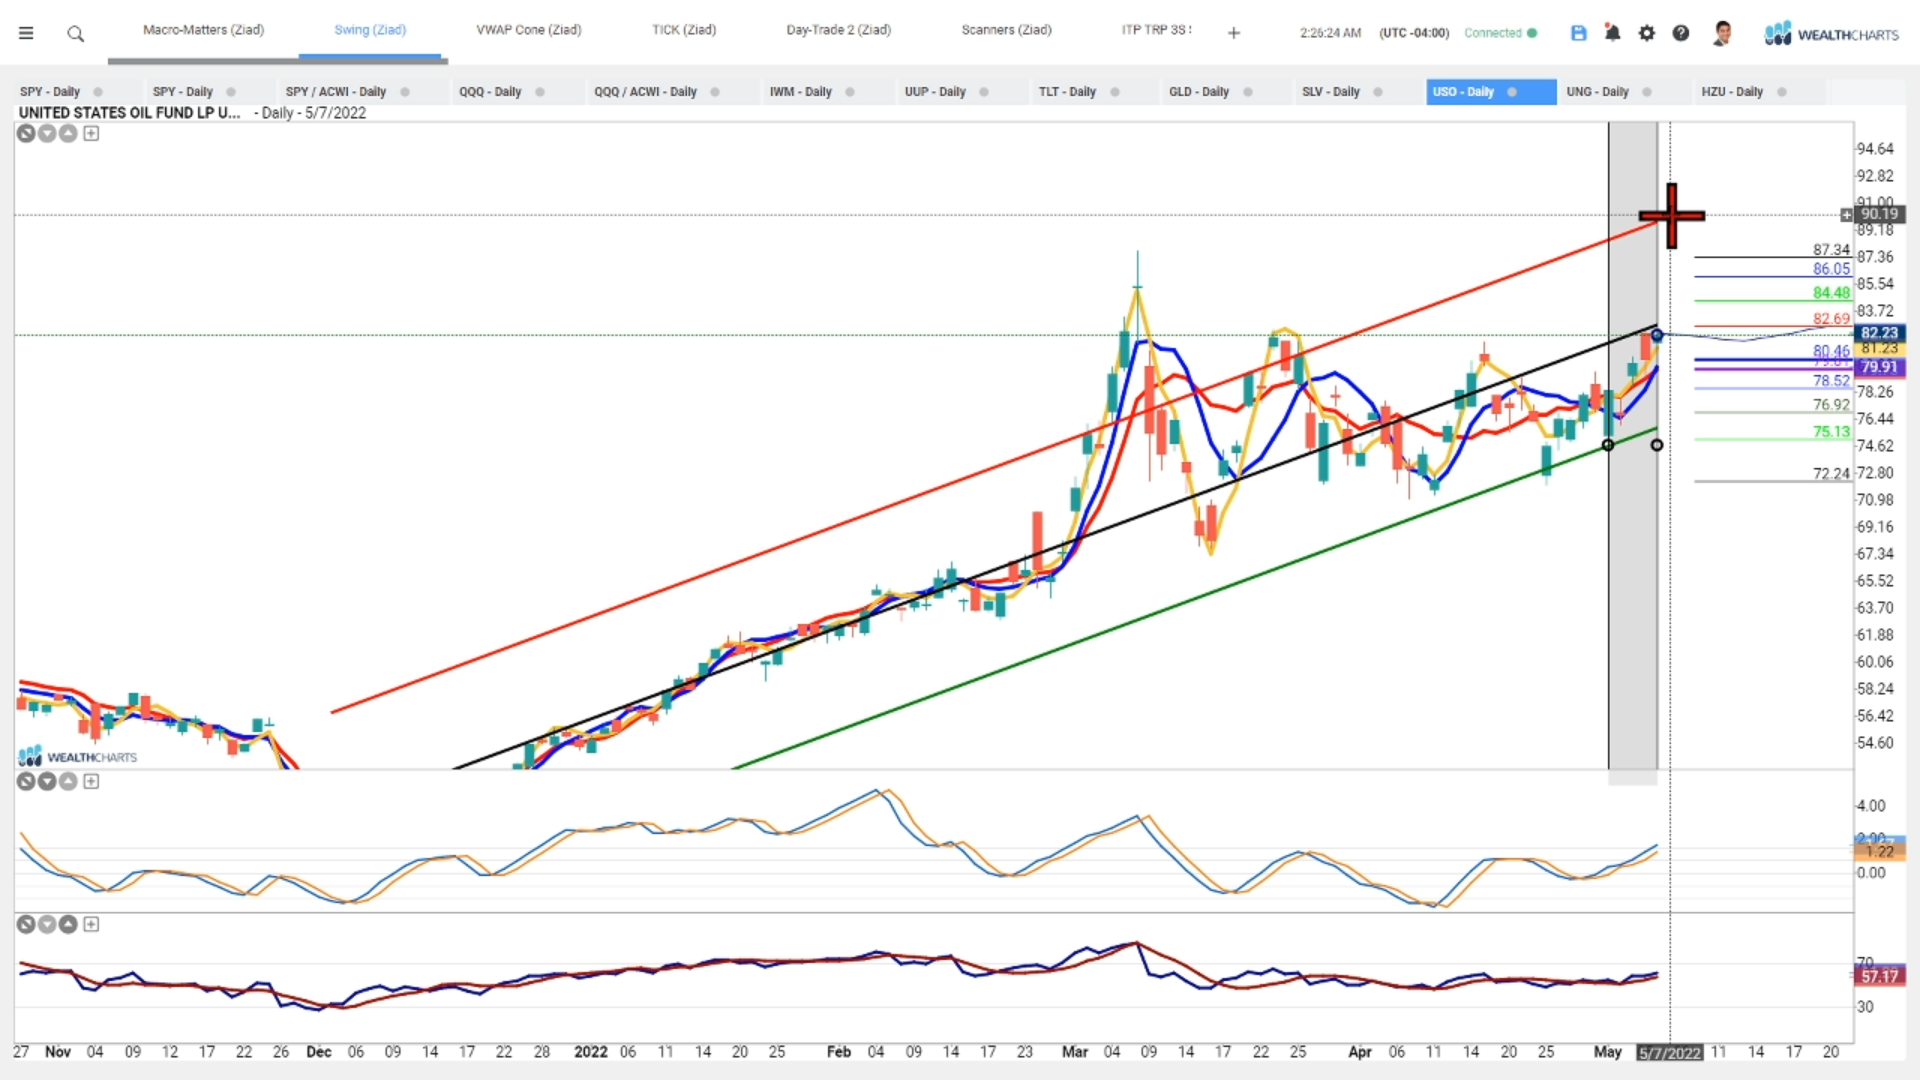Open settings gear icon

click(x=1647, y=33)
